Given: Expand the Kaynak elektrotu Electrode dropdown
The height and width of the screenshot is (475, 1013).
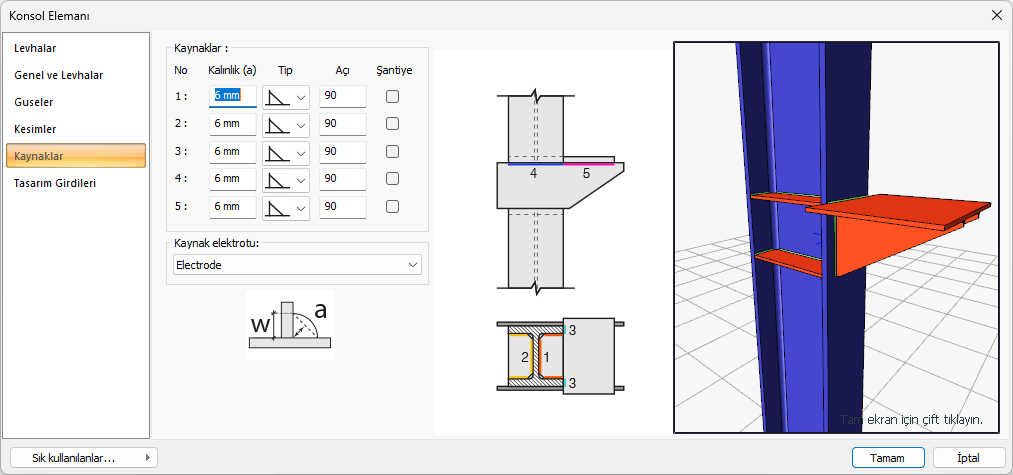Looking at the screenshot, I should (297, 265).
